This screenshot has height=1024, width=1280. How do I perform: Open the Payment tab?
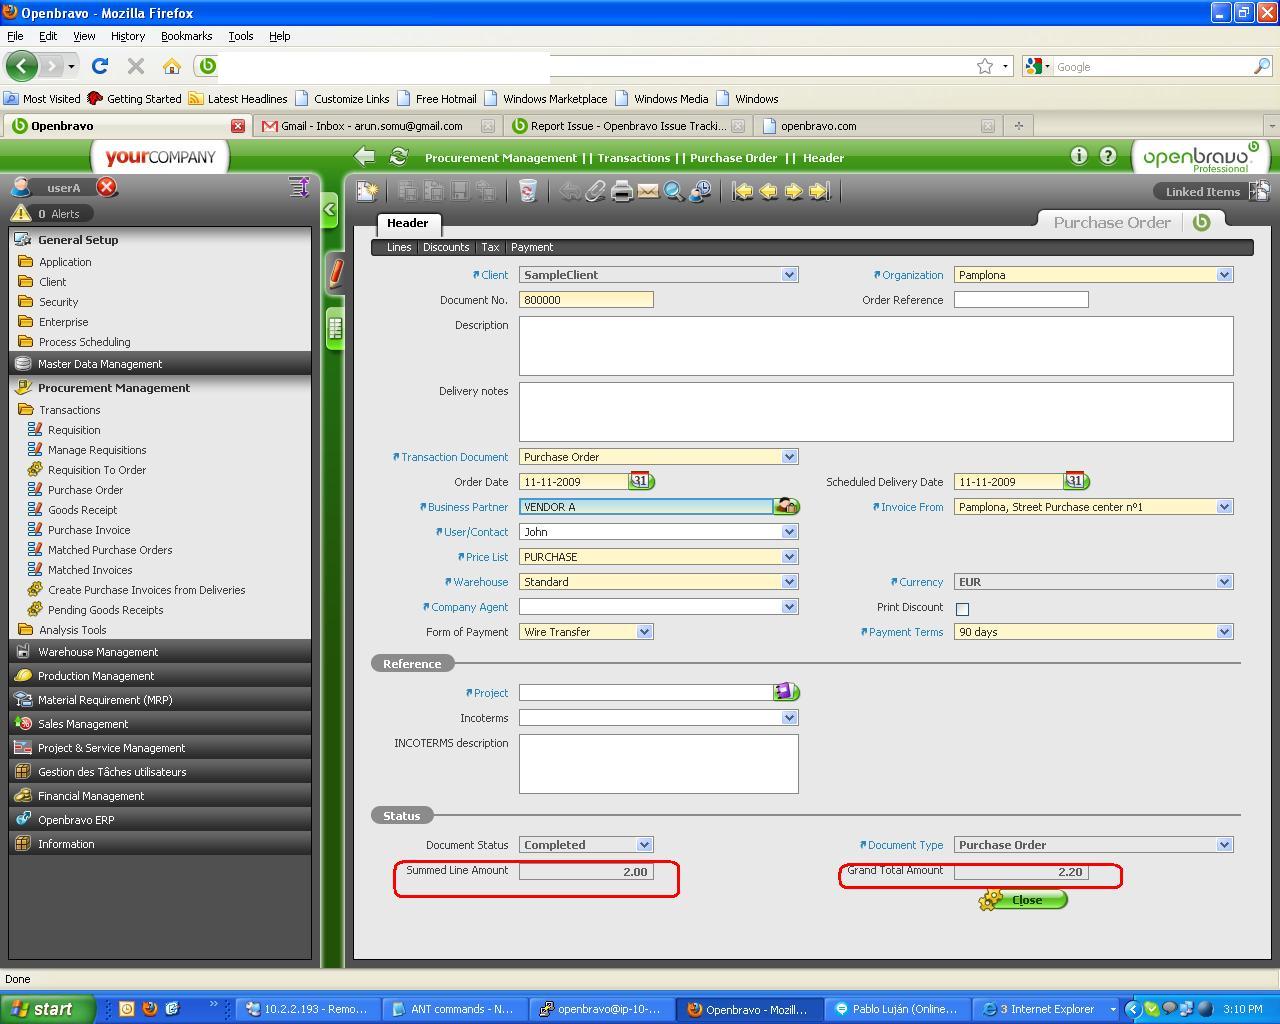pyautogui.click(x=532, y=247)
